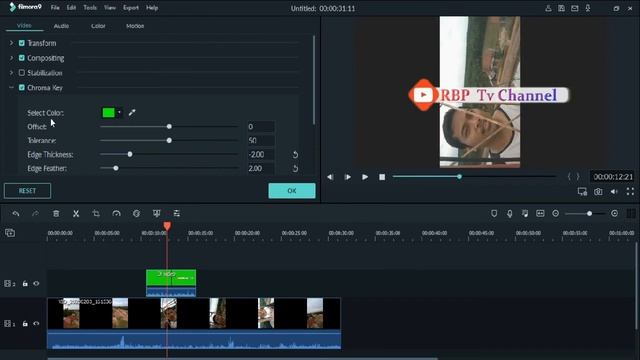
Task: Zoom in the timeline with plus icon
Action: coord(614,213)
